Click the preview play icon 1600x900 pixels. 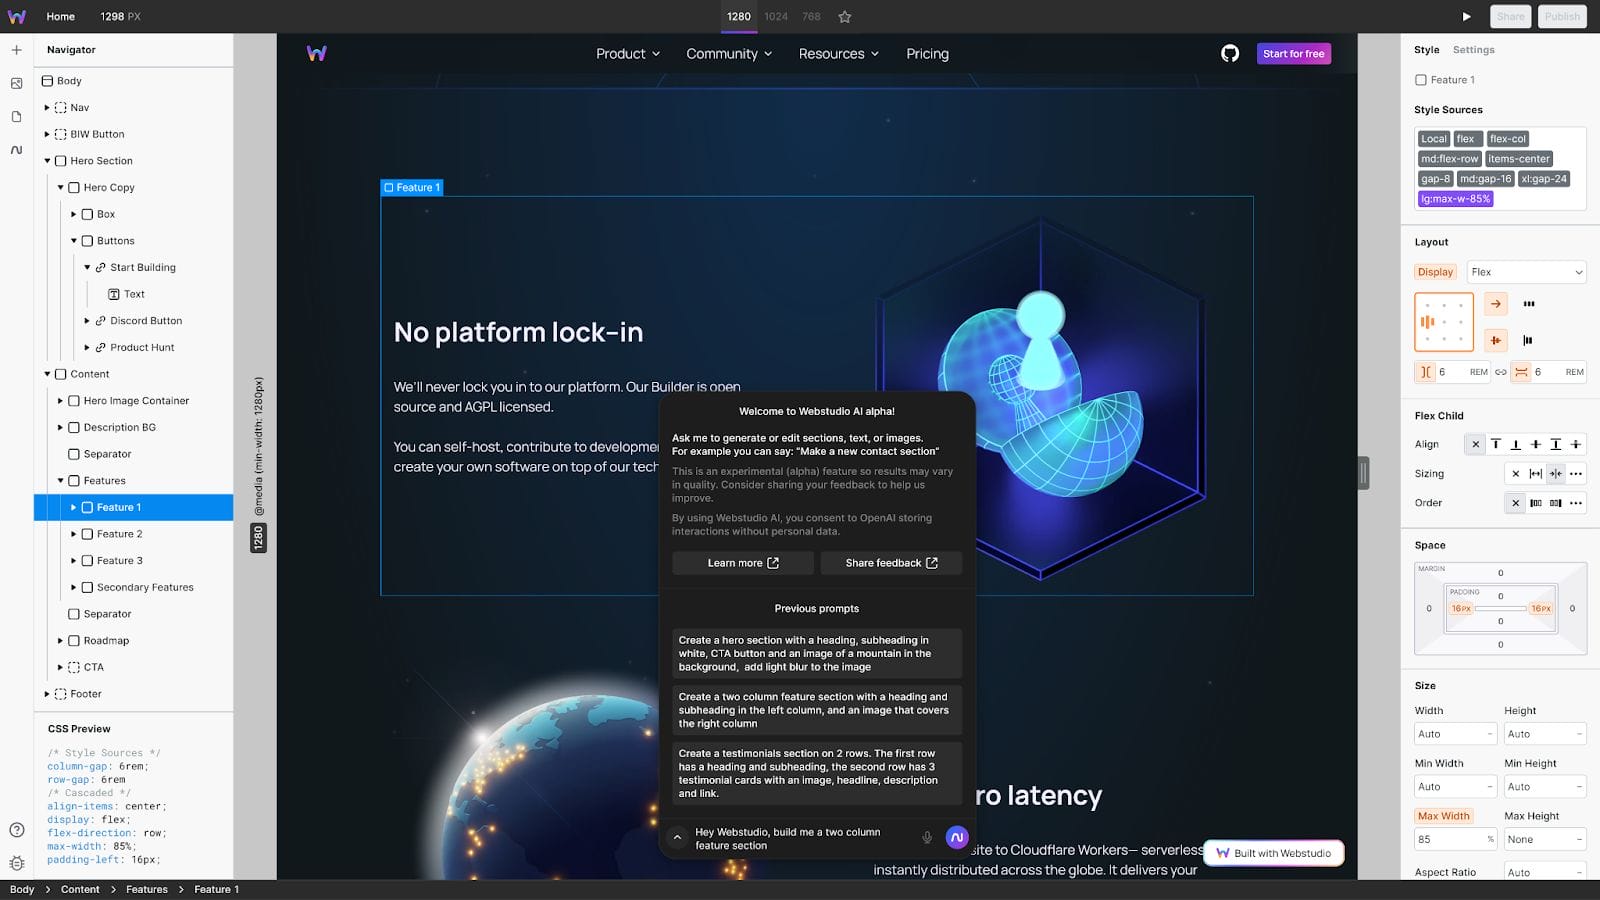[1466, 17]
